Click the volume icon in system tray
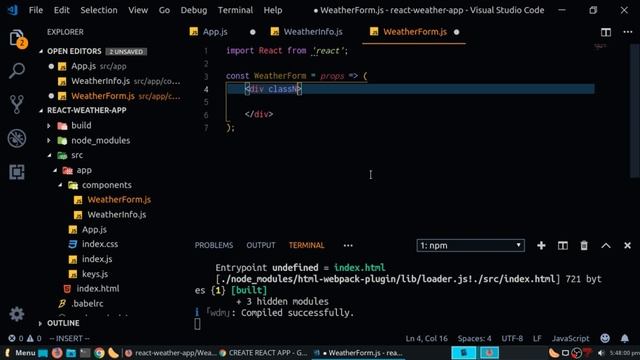This screenshot has width=640, height=360. tap(601, 353)
